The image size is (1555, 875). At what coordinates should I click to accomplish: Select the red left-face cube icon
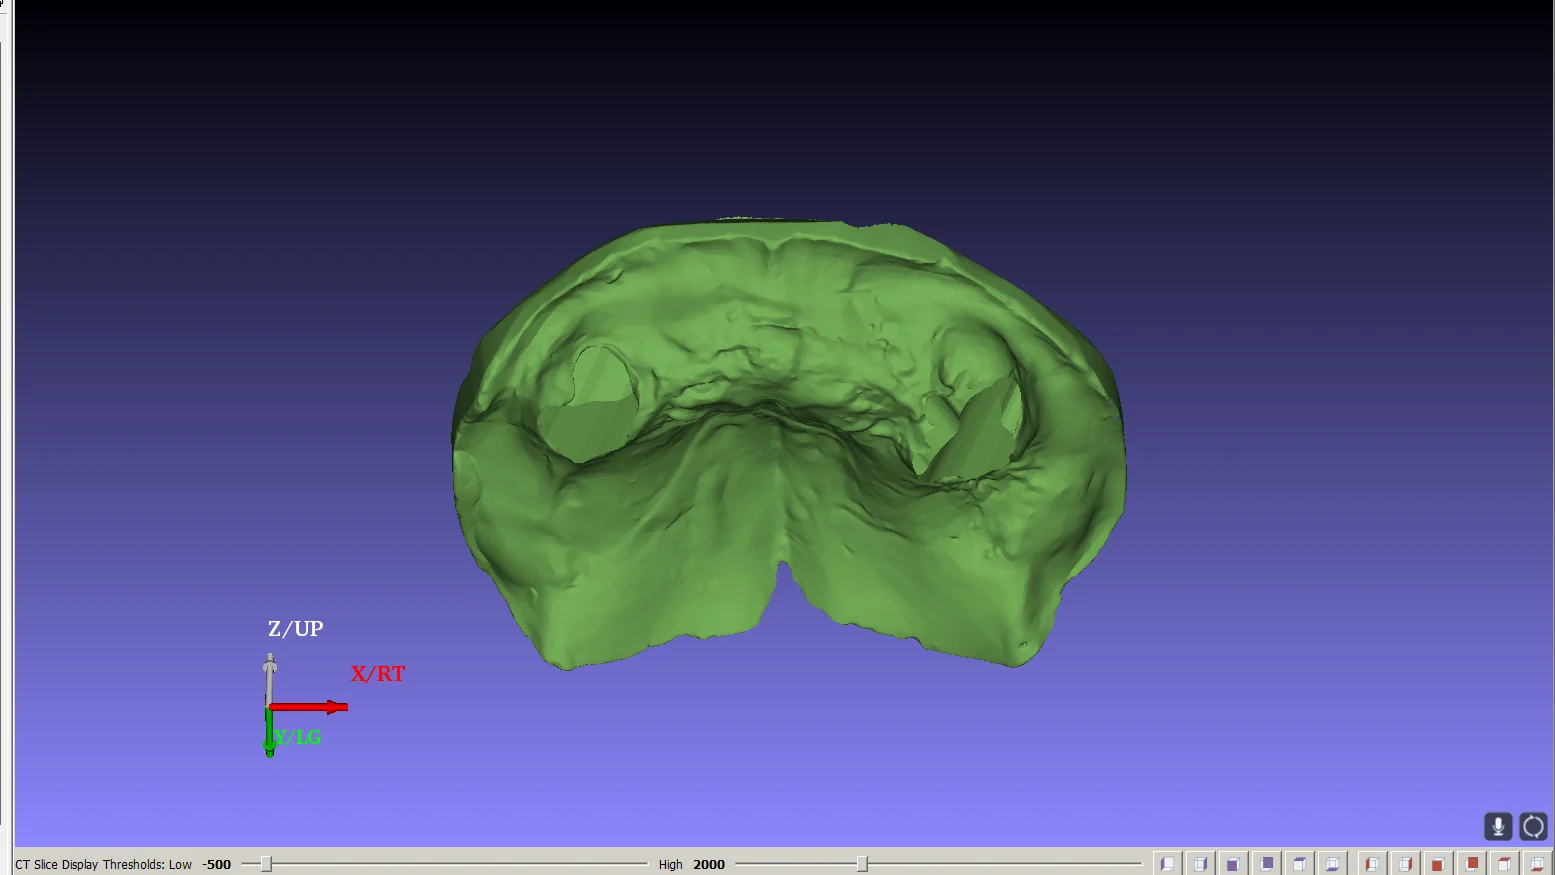(1372, 864)
